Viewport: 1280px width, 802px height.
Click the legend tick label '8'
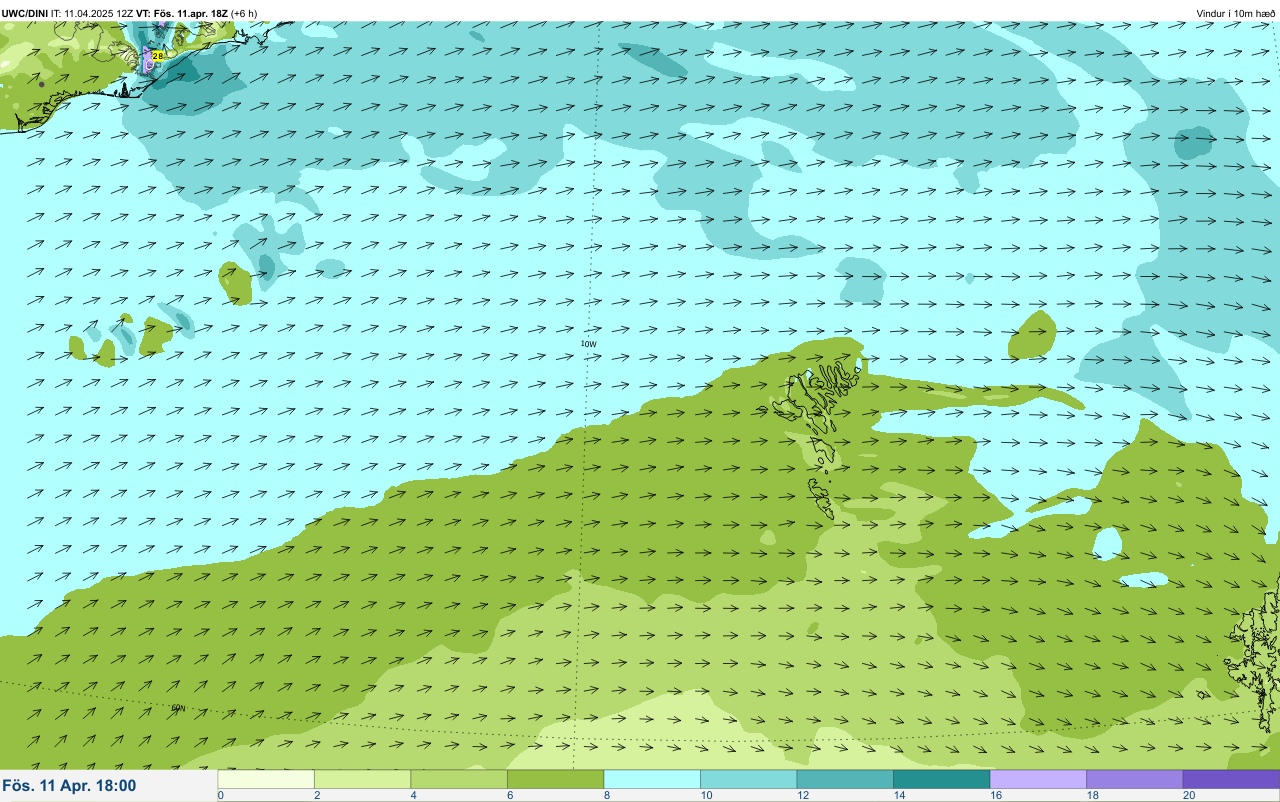[605, 795]
